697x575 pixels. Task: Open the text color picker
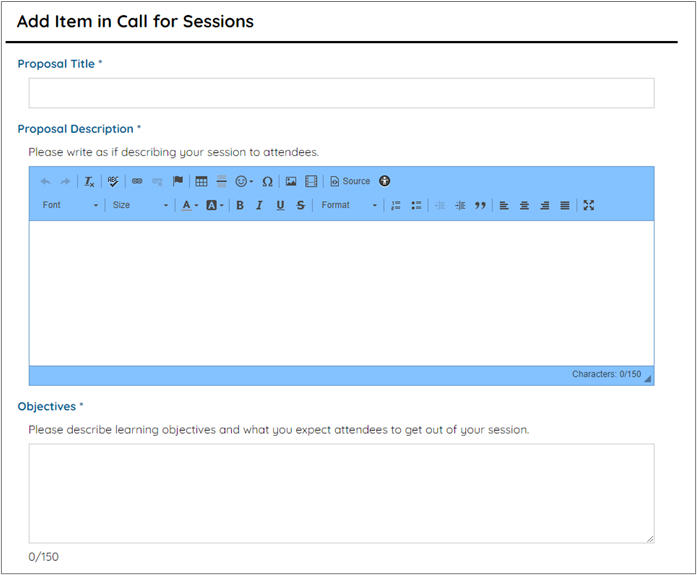[189, 205]
